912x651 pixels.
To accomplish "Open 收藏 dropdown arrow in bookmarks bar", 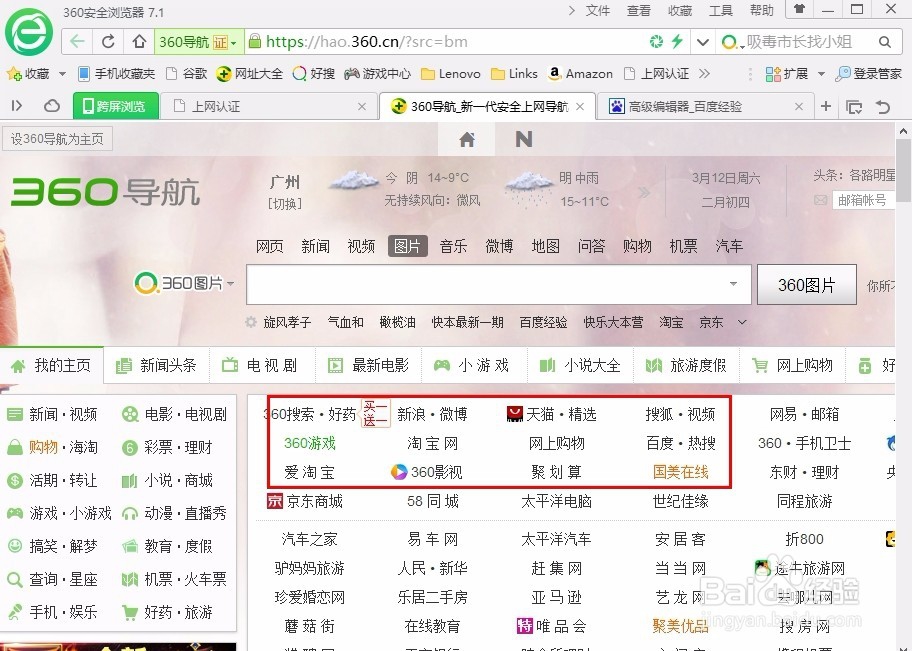I will tap(62, 74).
